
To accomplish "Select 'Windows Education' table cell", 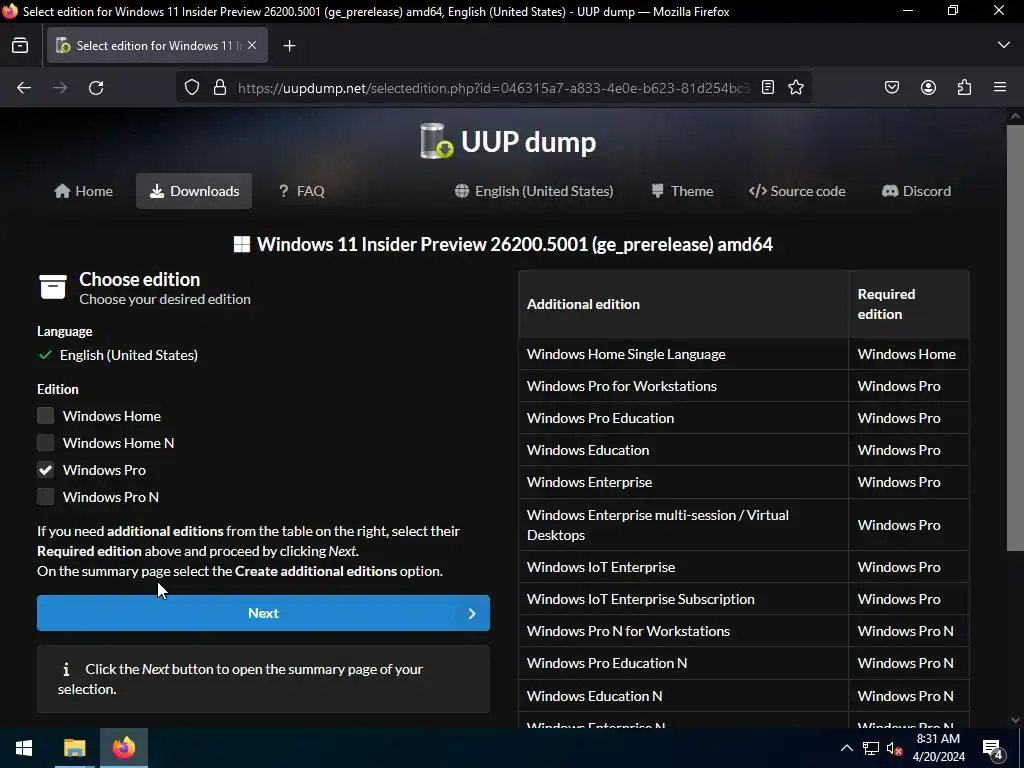I will click(684, 450).
